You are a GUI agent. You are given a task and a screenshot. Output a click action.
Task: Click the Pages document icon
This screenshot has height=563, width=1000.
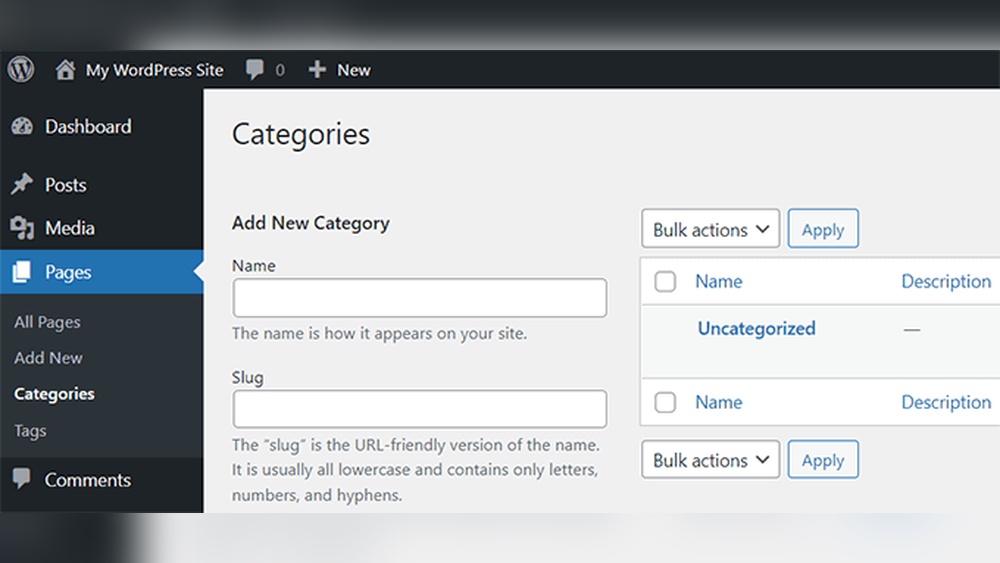[22, 272]
